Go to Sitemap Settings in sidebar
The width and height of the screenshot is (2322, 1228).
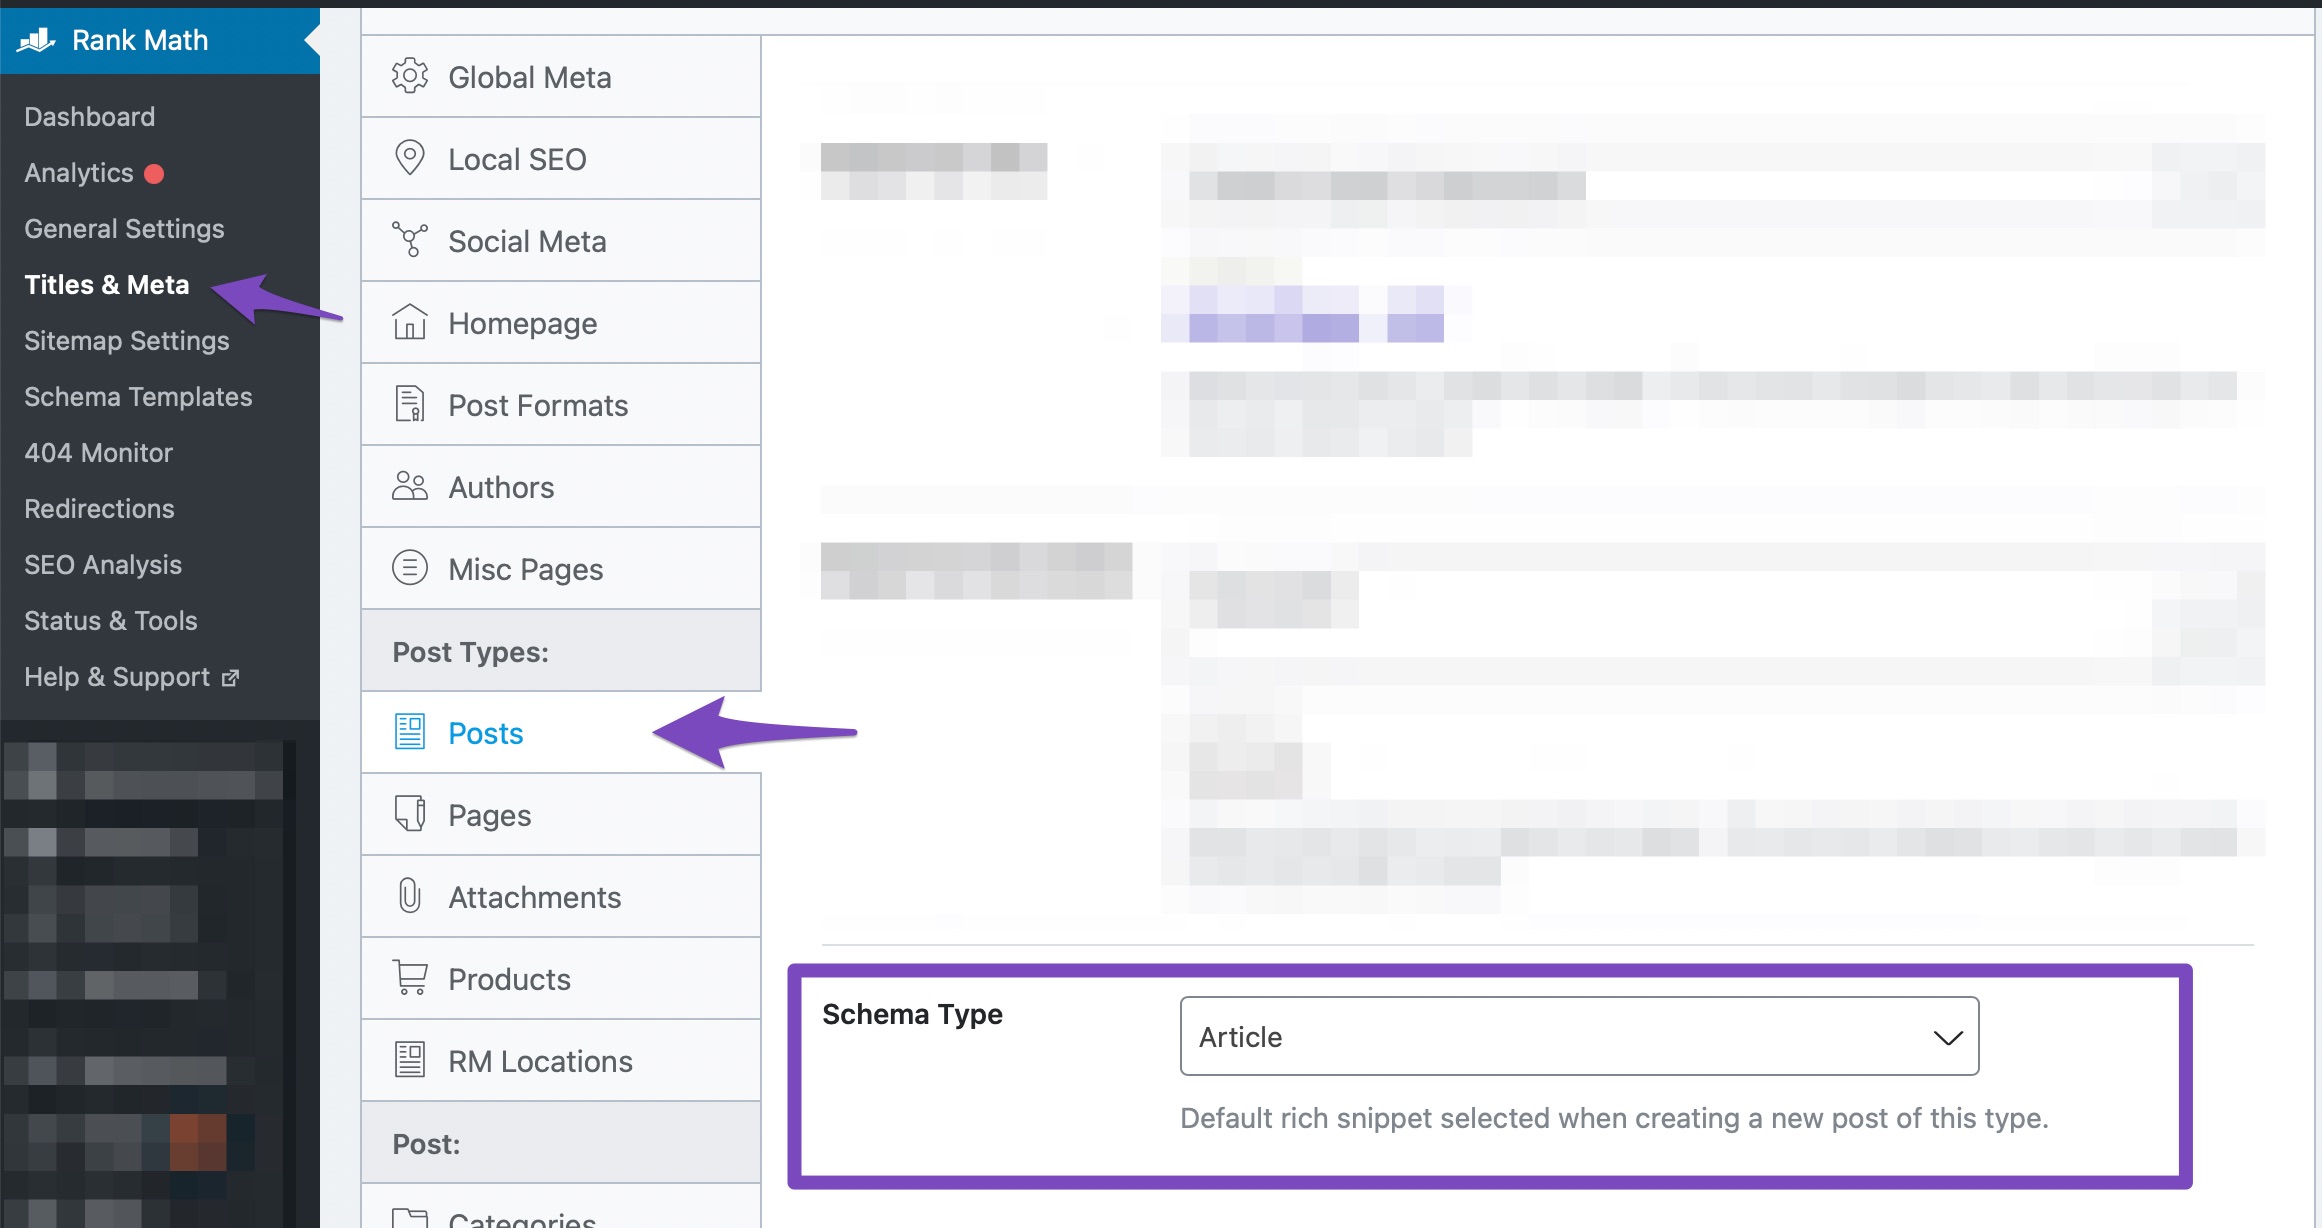[x=126, y=341]
